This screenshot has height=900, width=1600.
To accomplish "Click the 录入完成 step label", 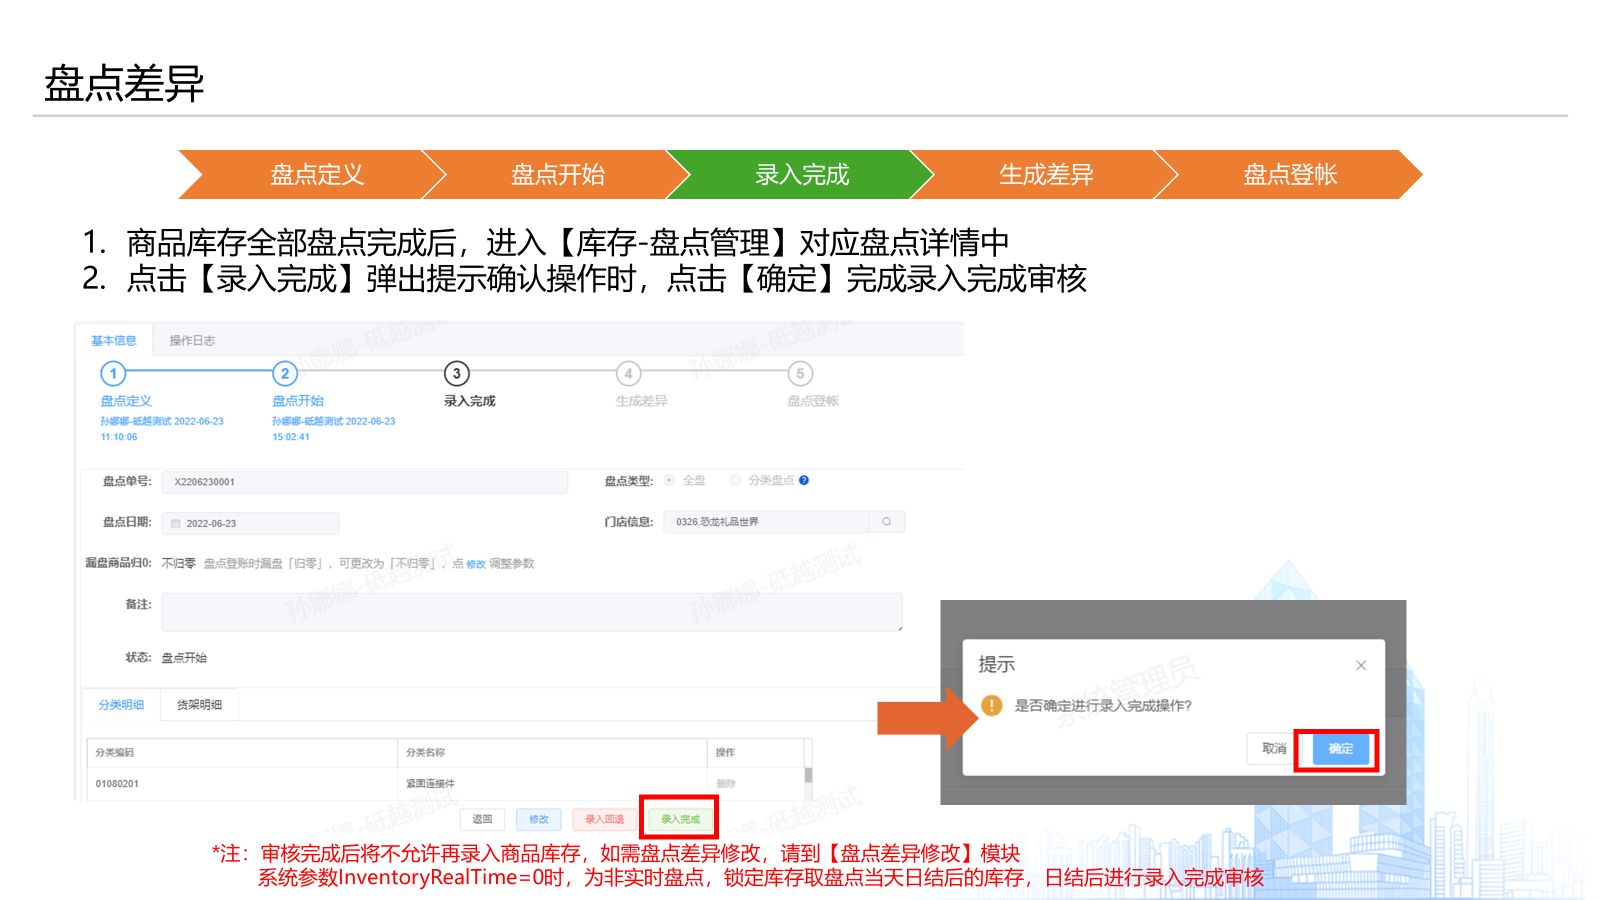I will (470, 401).
